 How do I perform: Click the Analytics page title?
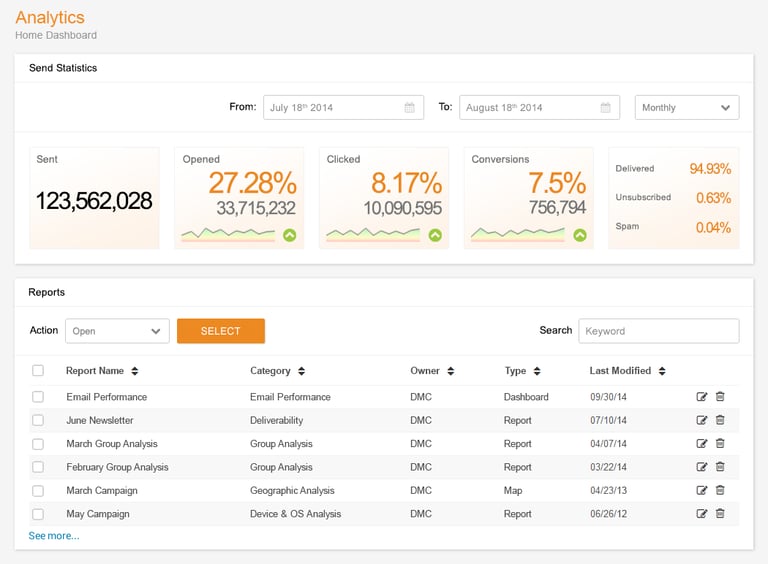[50, 17]
